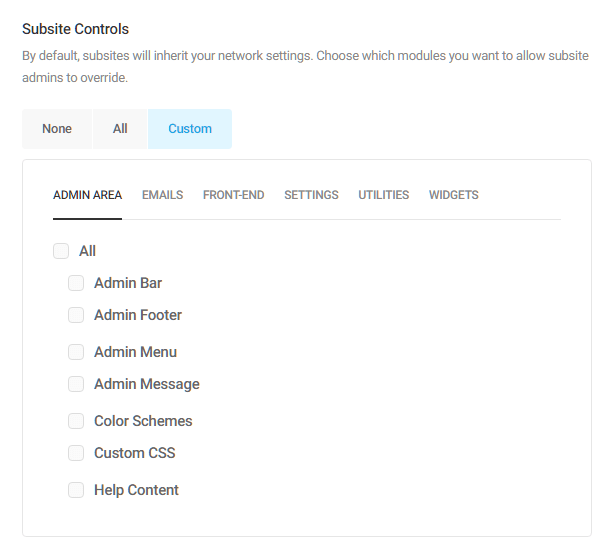Click the Color Schemes label text
The image size is (610, 559).
[143, 421]
